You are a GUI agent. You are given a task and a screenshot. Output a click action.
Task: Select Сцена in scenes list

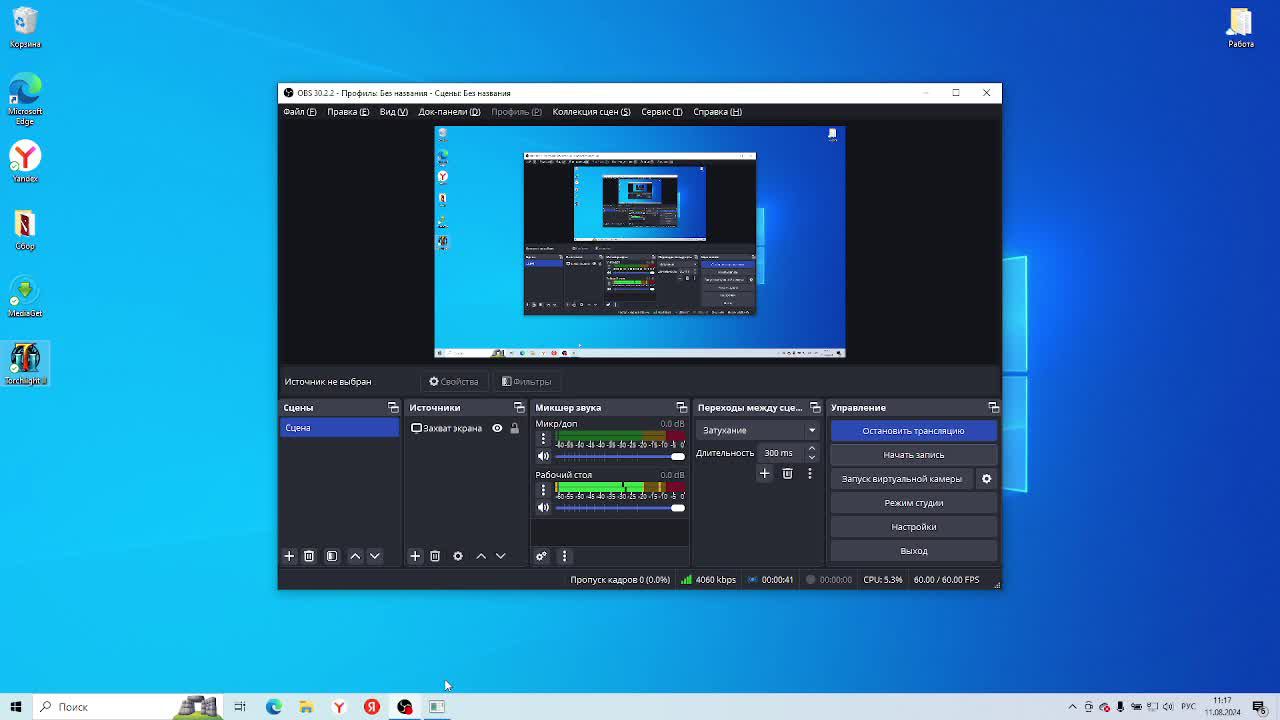point(339,428)
